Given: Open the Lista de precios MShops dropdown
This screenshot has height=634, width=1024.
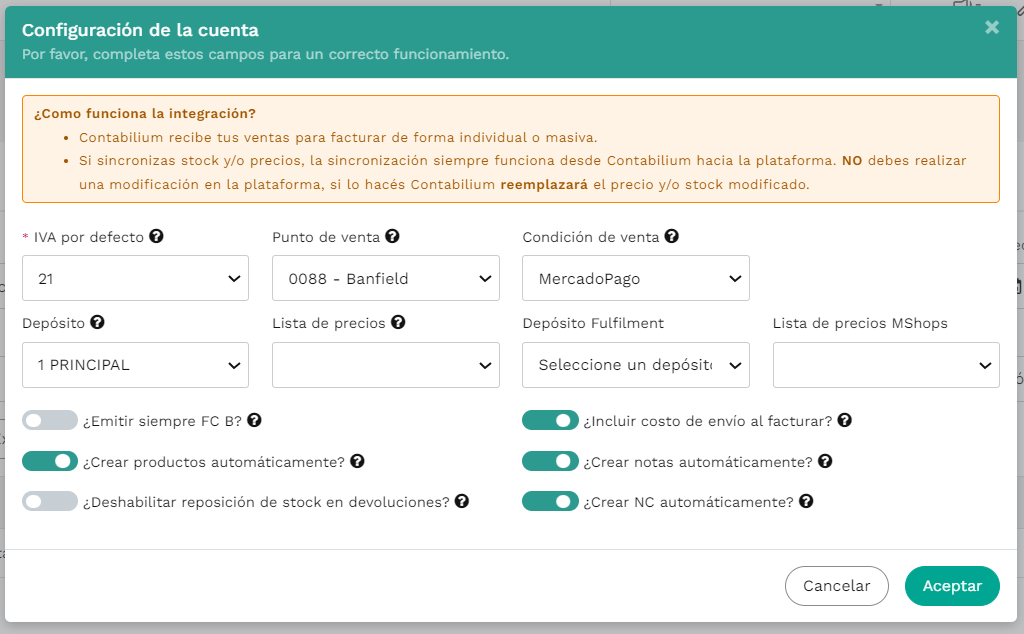Looking at the screenshot, I should [886, 365].
